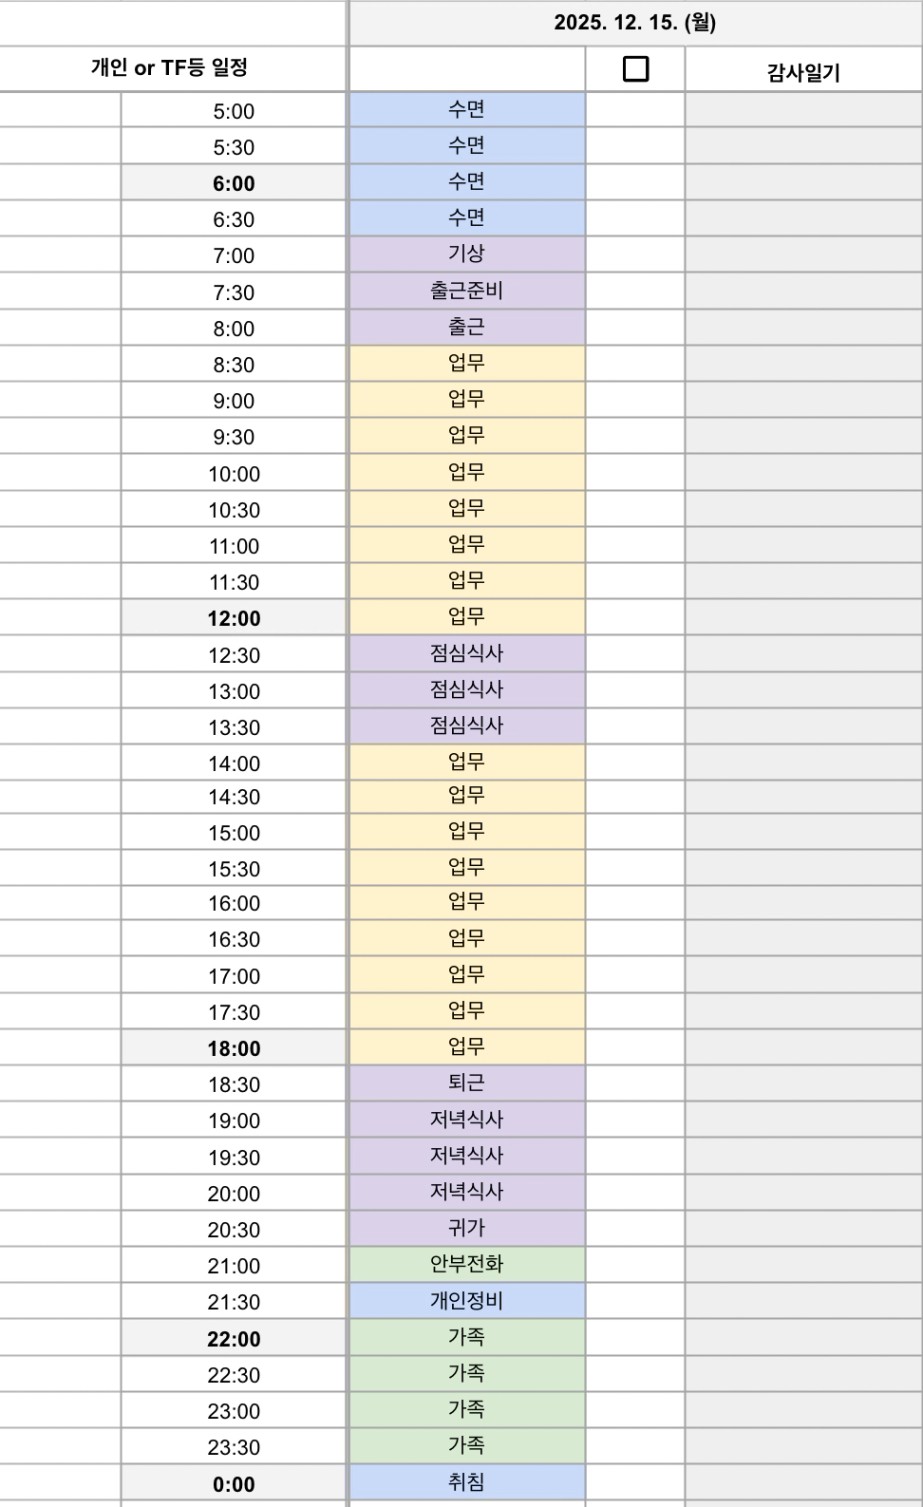Click the 출근 cell at 8:00
The height and width of the screenshot is (1507, 923).
click(x=466, y=327)
